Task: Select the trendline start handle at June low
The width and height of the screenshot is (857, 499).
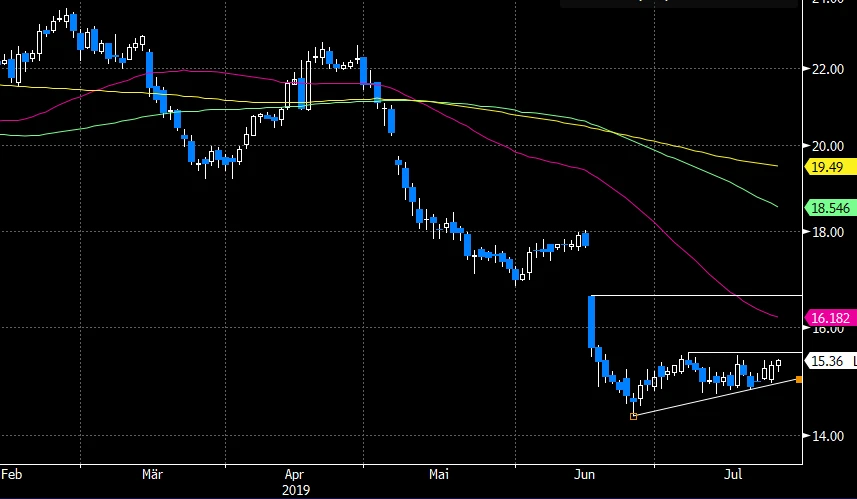Action: 634,416
